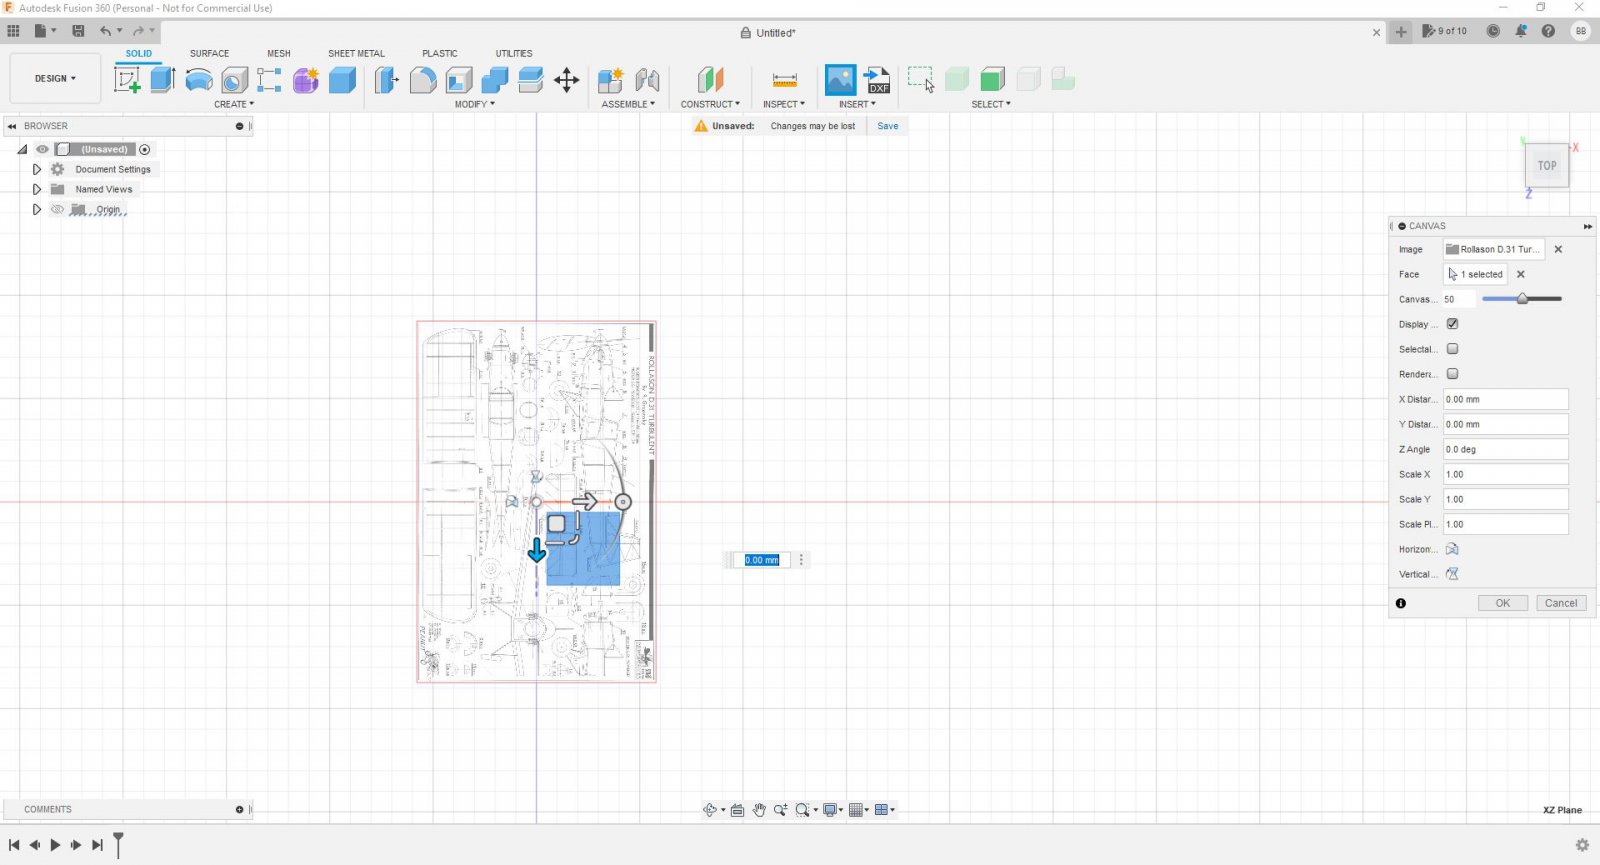
Task: Select the SOLID tab
Action: [139, 53]
